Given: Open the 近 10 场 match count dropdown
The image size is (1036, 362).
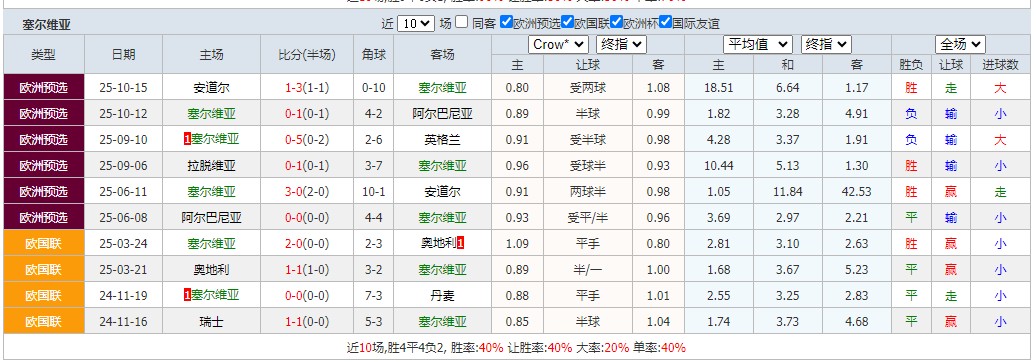Looking at the screenshot, I should pyautogui.click(x=416, y=23).
